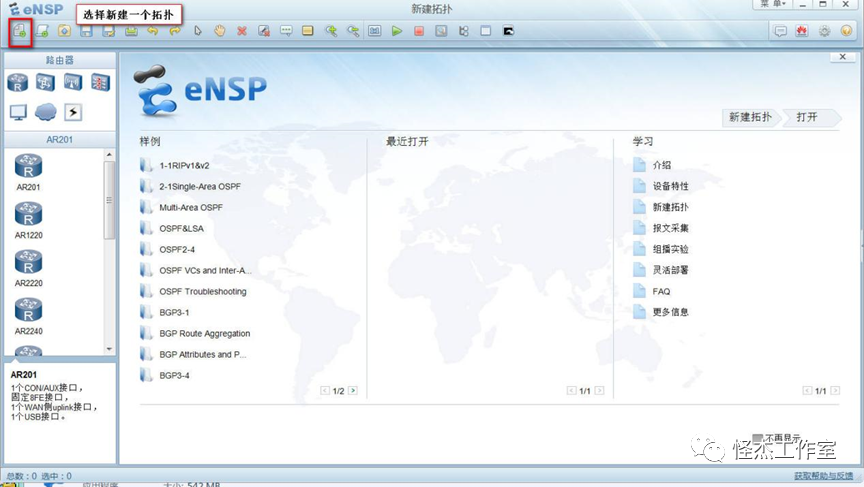Select the arrow pointer tool

(x=198, y=31)
